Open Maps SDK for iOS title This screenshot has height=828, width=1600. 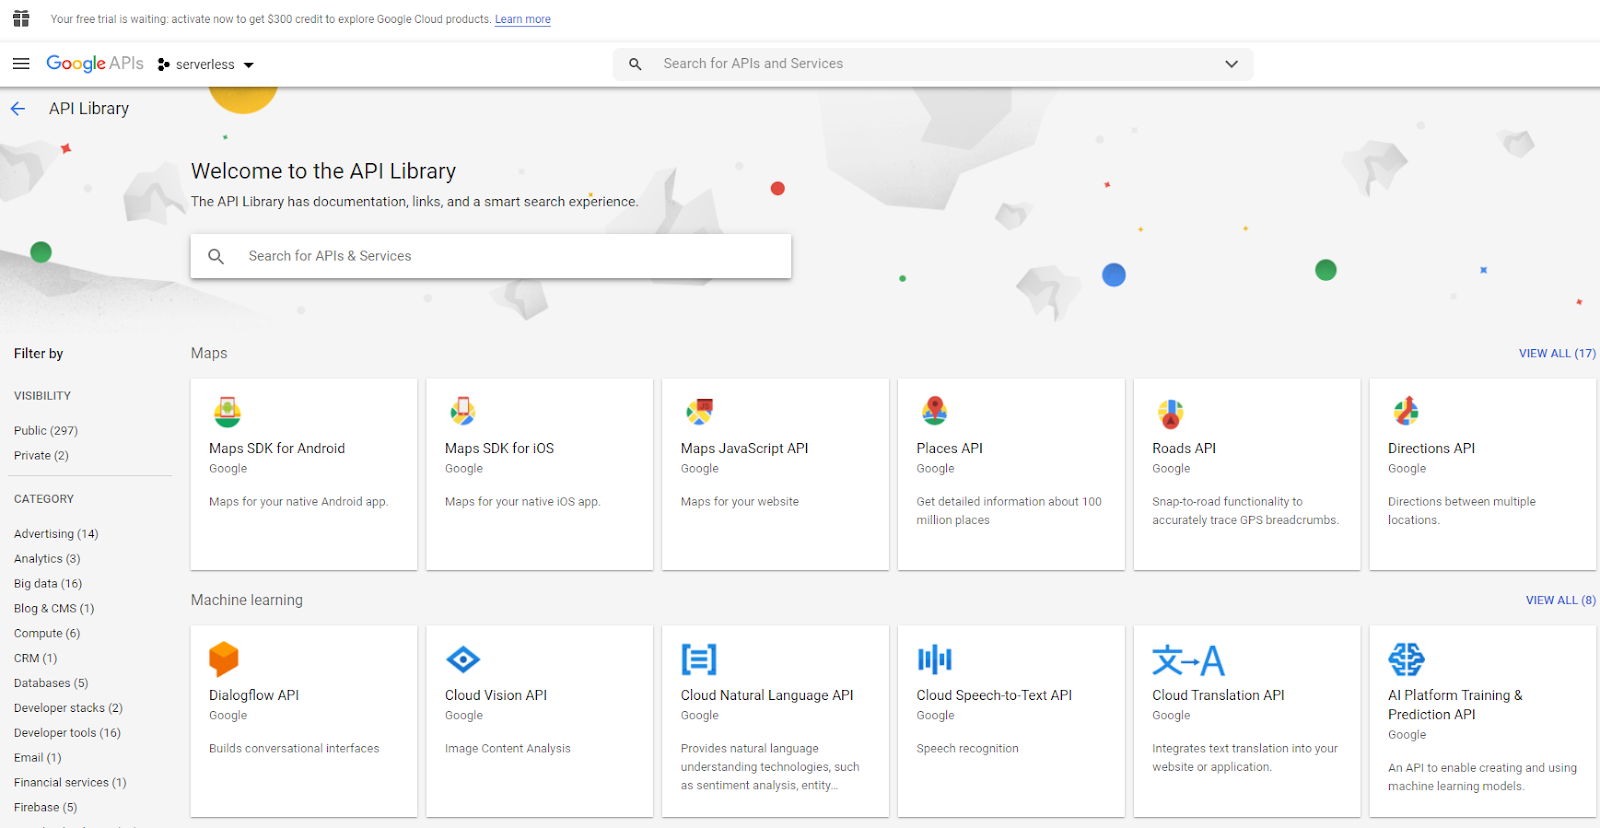pyautogui.click(x=499, y=448)
